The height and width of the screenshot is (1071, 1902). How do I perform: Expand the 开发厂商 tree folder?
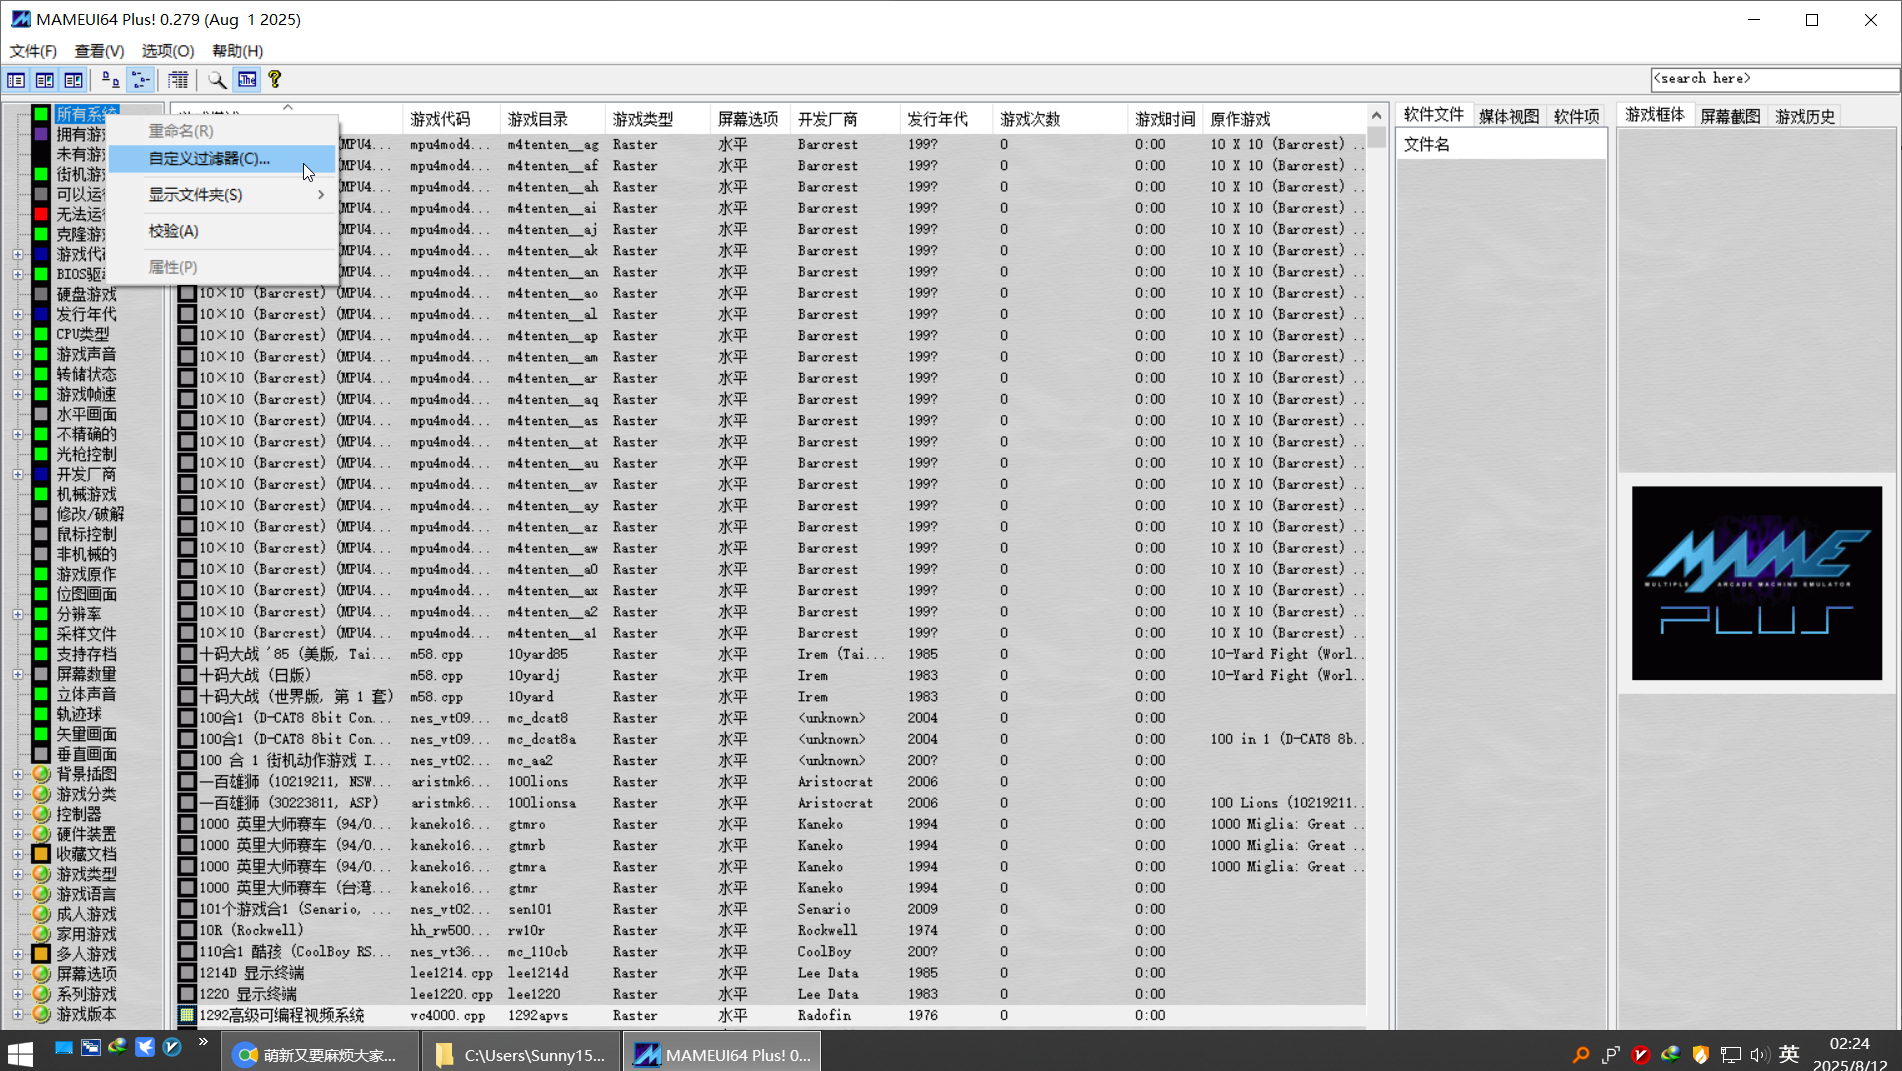click(x=18, y=474)
